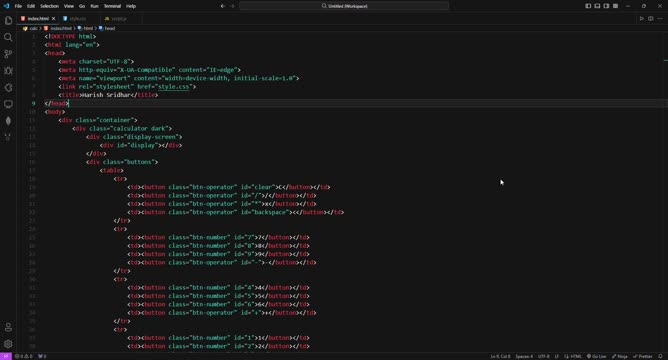
Task: Click the Prettier status bar item
Action: click(x=642, y=356)
